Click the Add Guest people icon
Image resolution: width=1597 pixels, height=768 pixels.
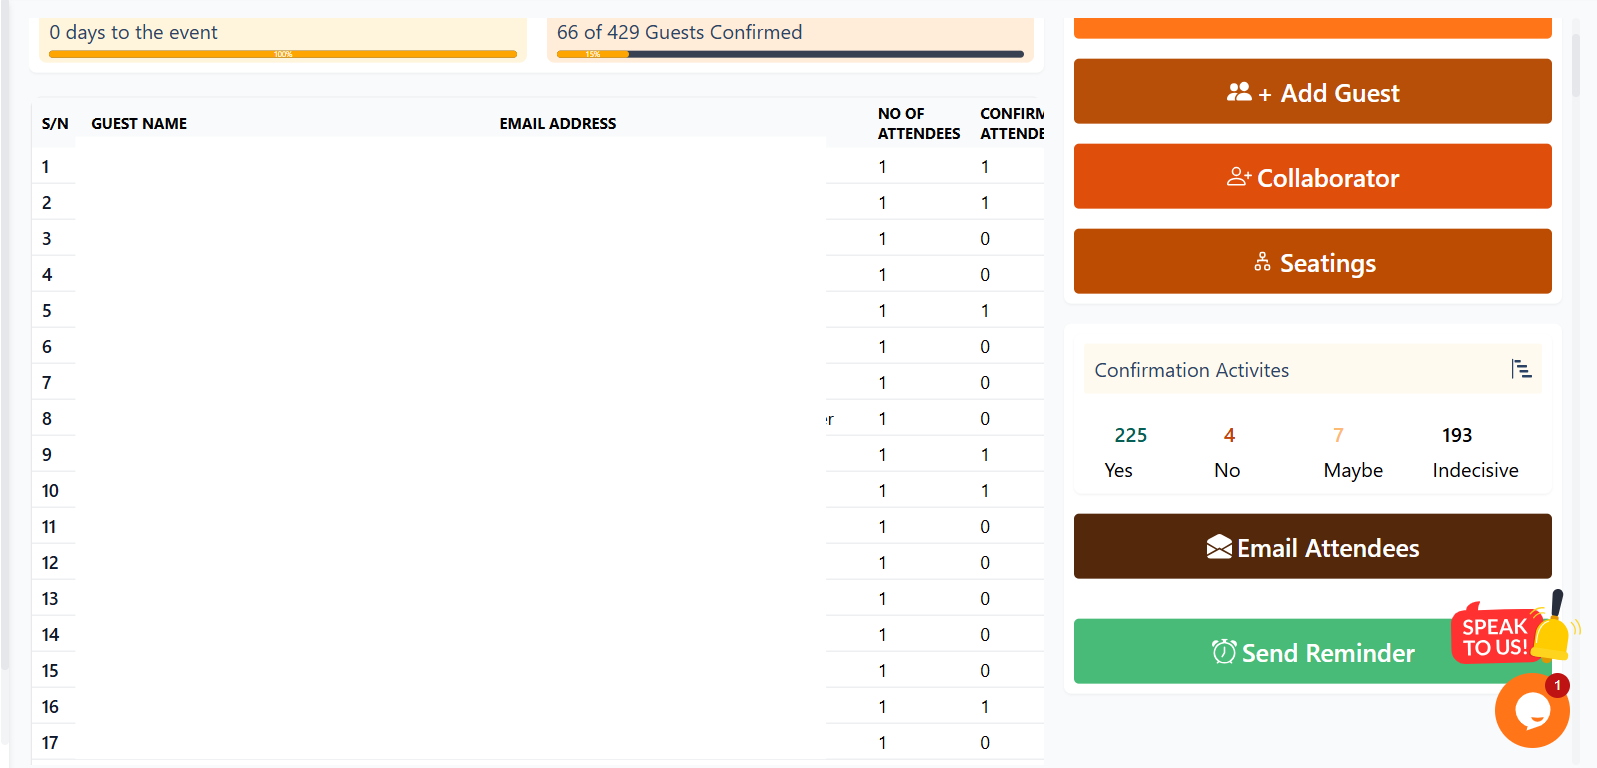[1239, 92]
